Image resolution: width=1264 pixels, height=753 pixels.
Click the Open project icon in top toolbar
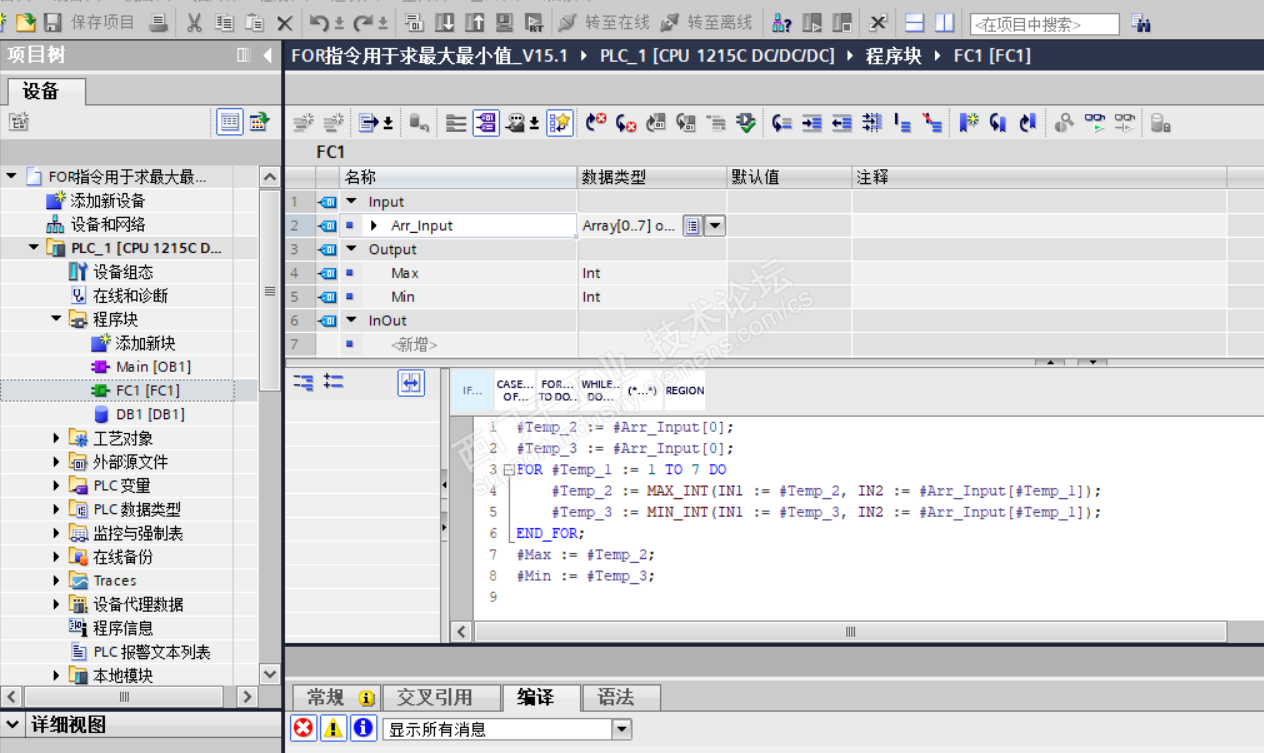[x=26, y=22]
